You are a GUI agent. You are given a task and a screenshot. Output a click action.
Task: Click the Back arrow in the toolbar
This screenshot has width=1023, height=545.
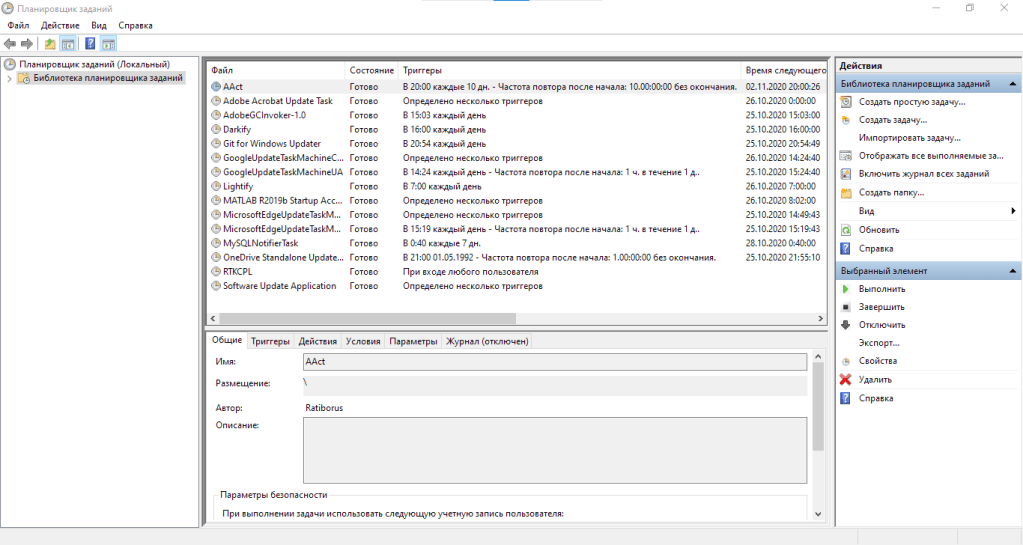[x=10, y=44]
